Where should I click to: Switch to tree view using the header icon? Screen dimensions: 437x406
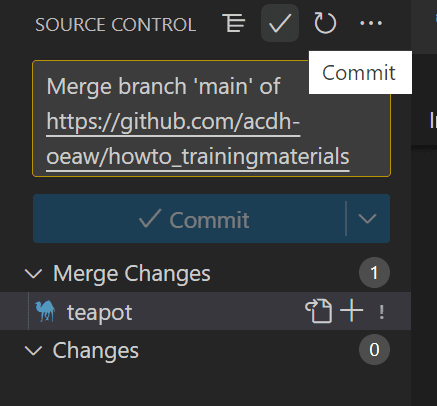(234, 23)
